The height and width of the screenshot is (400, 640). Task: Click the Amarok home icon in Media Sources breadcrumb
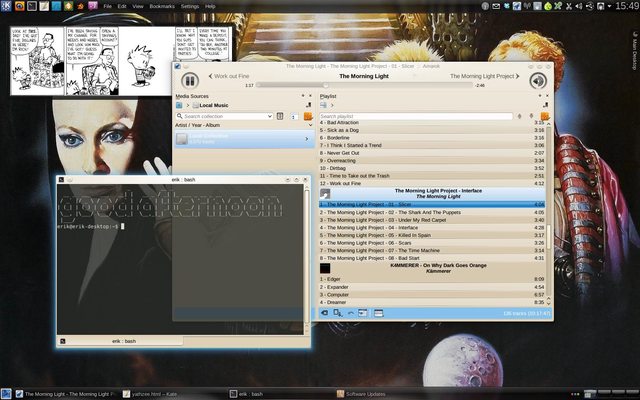[x=179, y=105]
